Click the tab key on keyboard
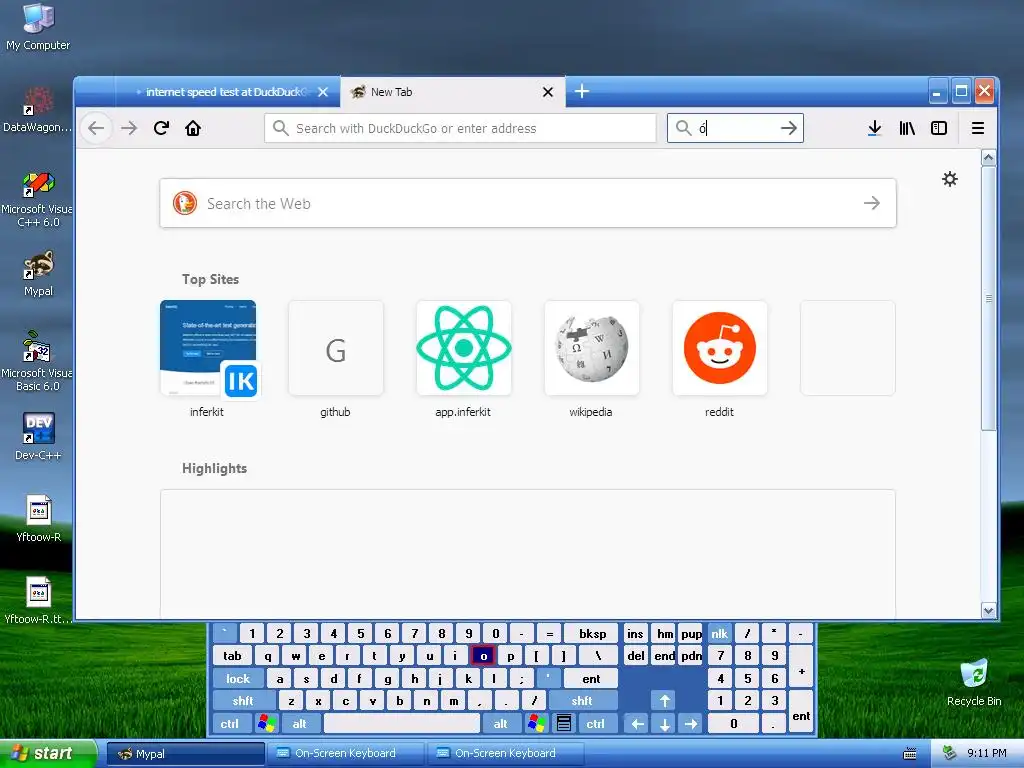This screenshot has height=768, width=1024. click(x=232, y=656)
